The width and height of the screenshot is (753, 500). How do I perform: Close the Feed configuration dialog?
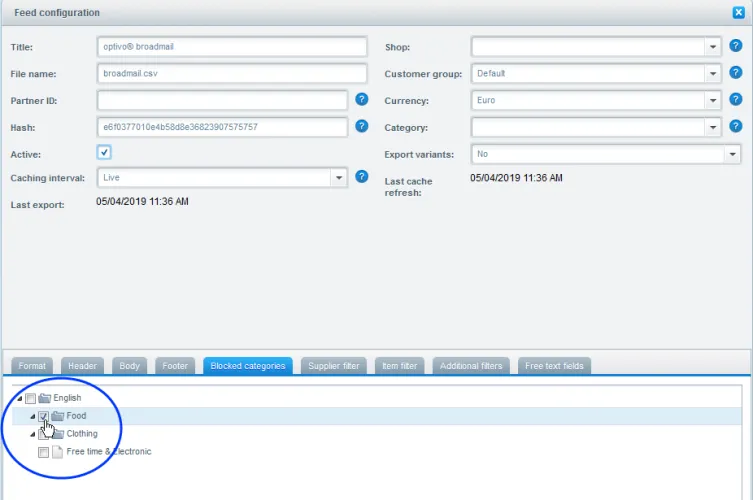pyautogui.click(x=739, y=12)
